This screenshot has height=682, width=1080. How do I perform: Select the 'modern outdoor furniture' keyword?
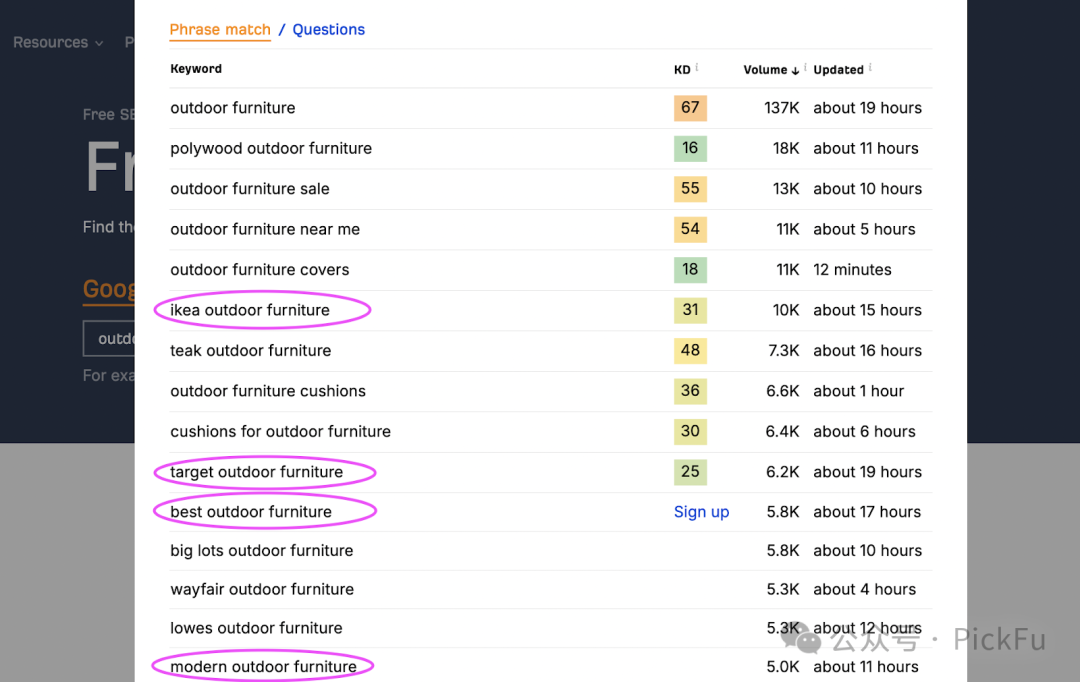tap(263, 667)
